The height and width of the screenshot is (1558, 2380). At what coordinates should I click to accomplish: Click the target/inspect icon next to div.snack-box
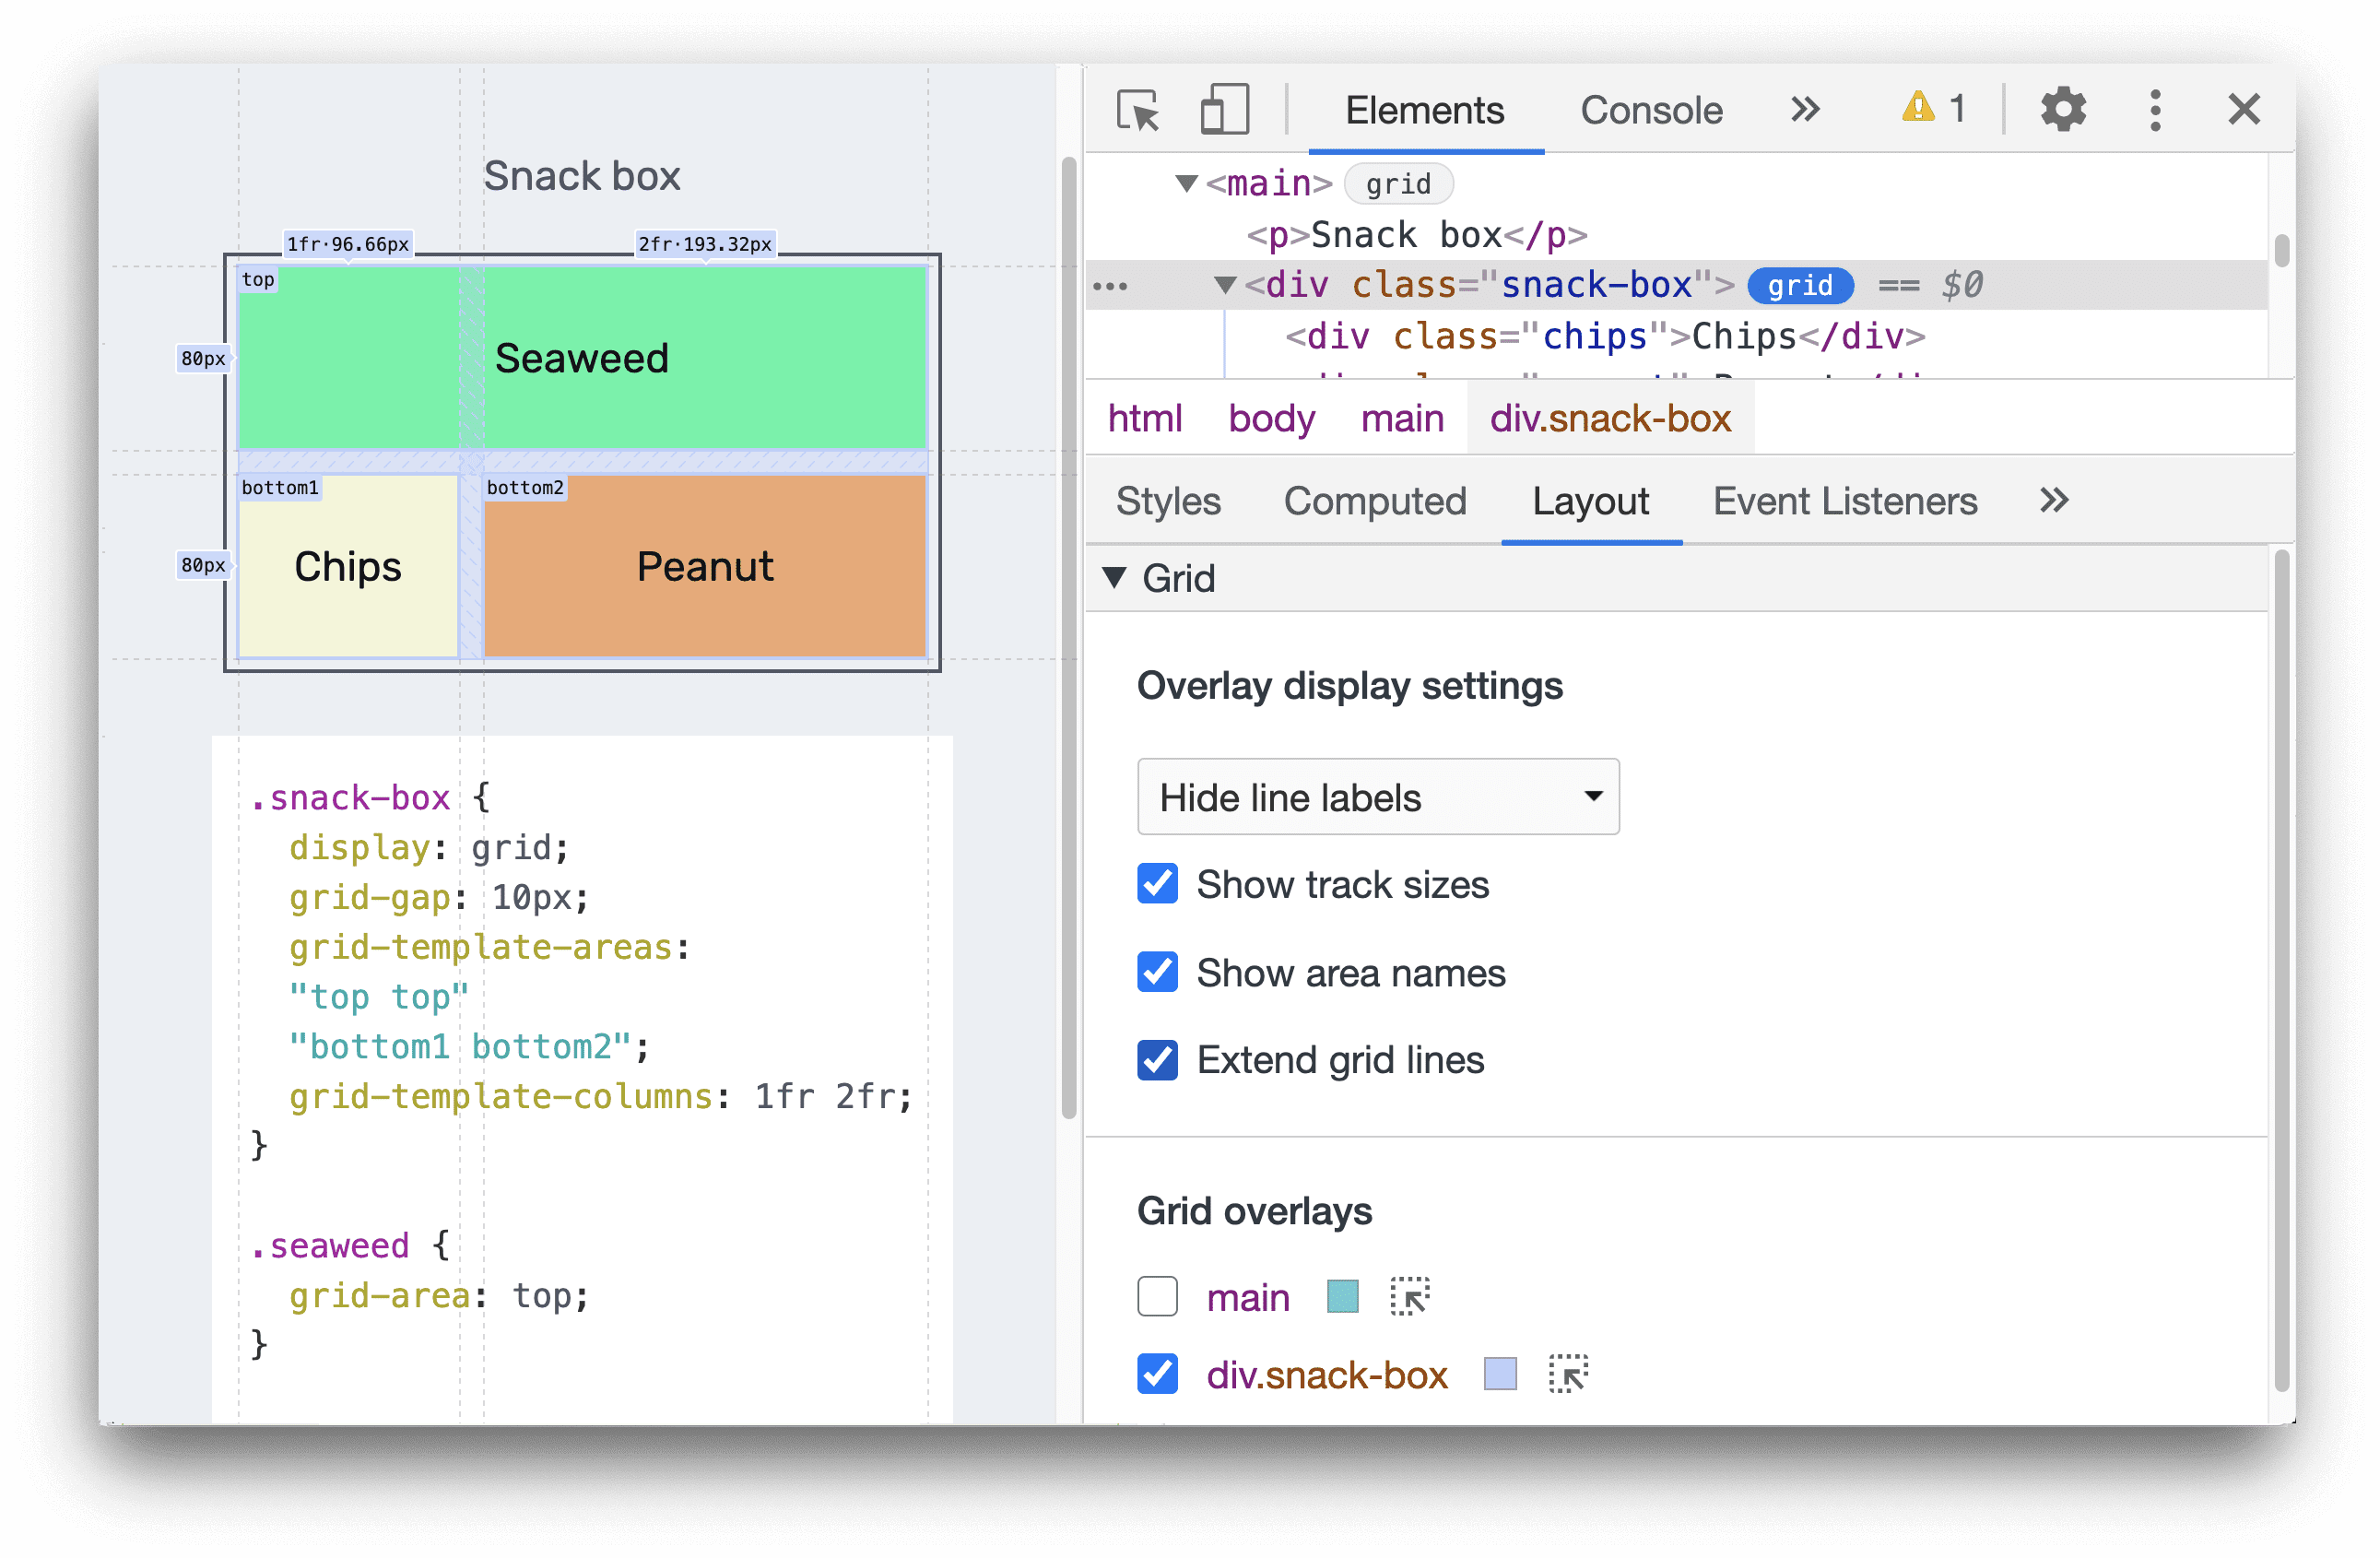point(1566,1375)
